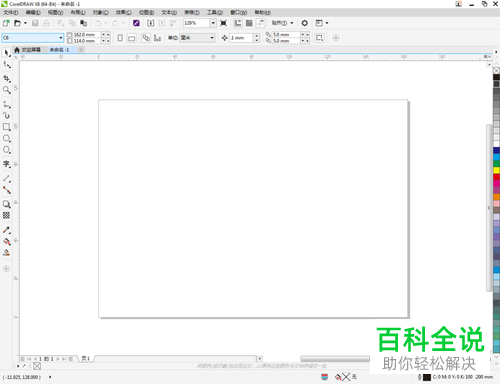Select the Polygon tool
Screen dimensions: 500x384
click(x=6, y=150)
